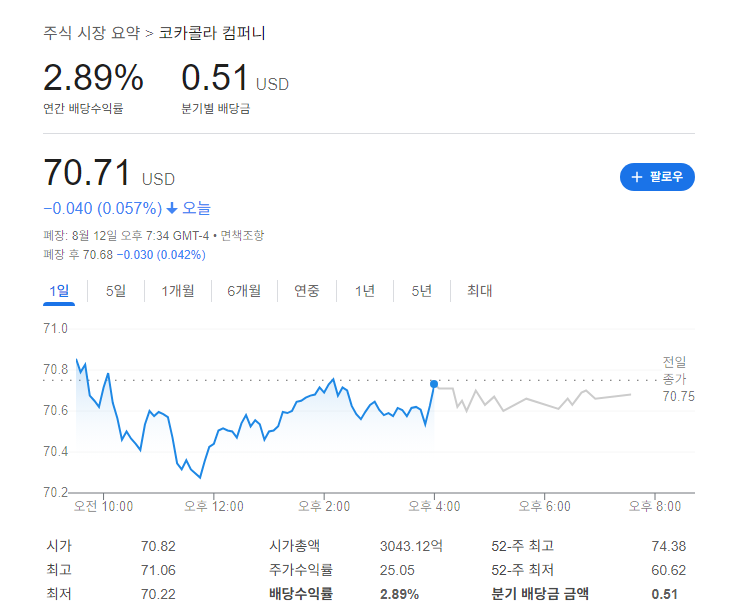Click 52-주 최고 value 74.38
739x615 pixels.
coord(669,546)
